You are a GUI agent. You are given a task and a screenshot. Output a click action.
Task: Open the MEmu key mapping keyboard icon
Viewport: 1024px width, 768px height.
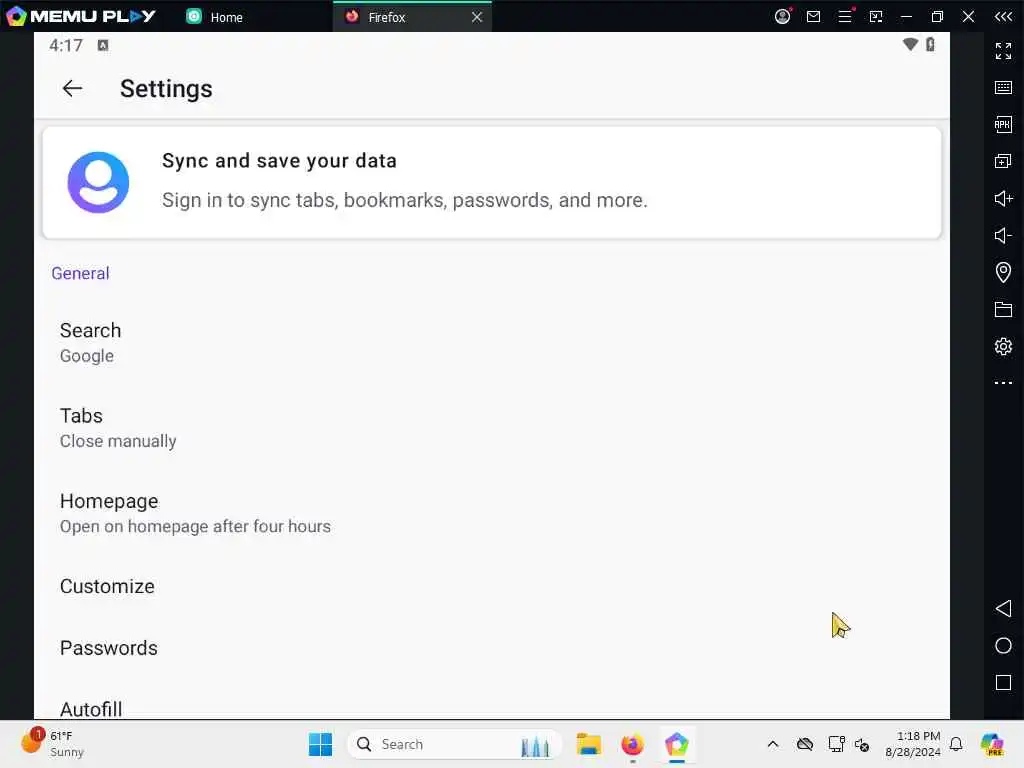pos(1003,88)
